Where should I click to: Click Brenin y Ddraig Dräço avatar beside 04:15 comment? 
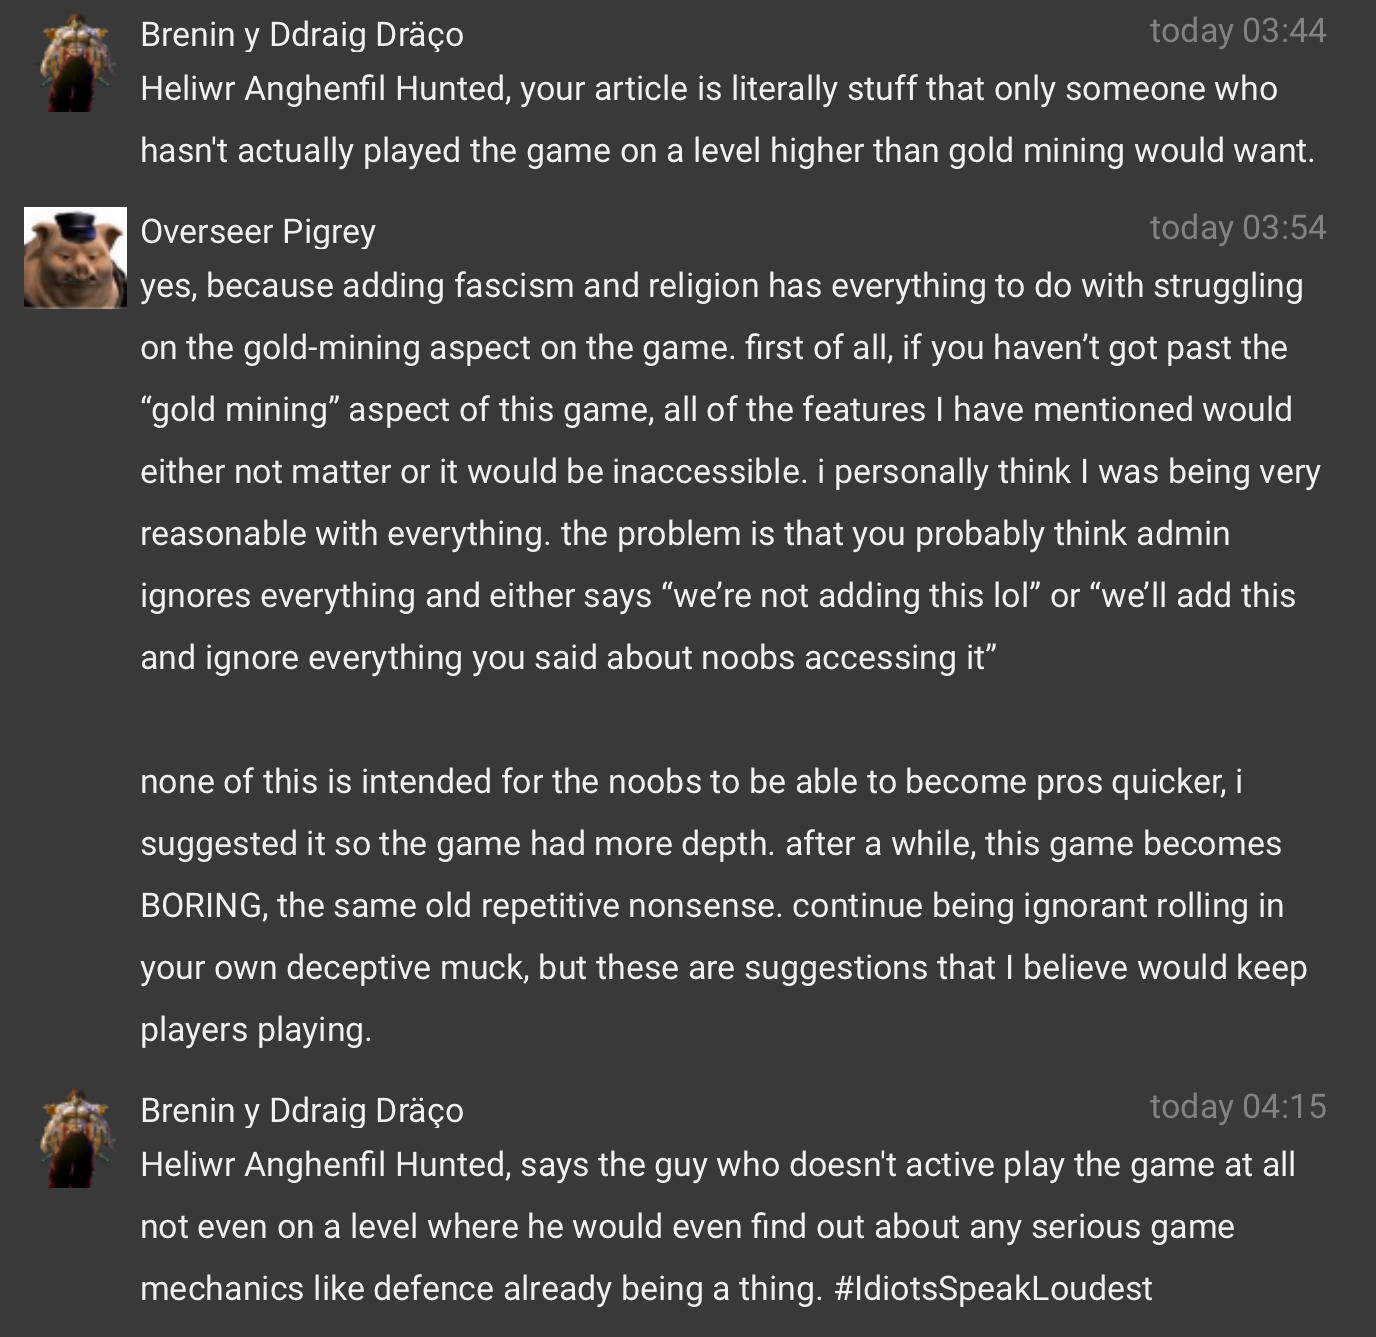pyautogui.click(x=75, y=1138)
